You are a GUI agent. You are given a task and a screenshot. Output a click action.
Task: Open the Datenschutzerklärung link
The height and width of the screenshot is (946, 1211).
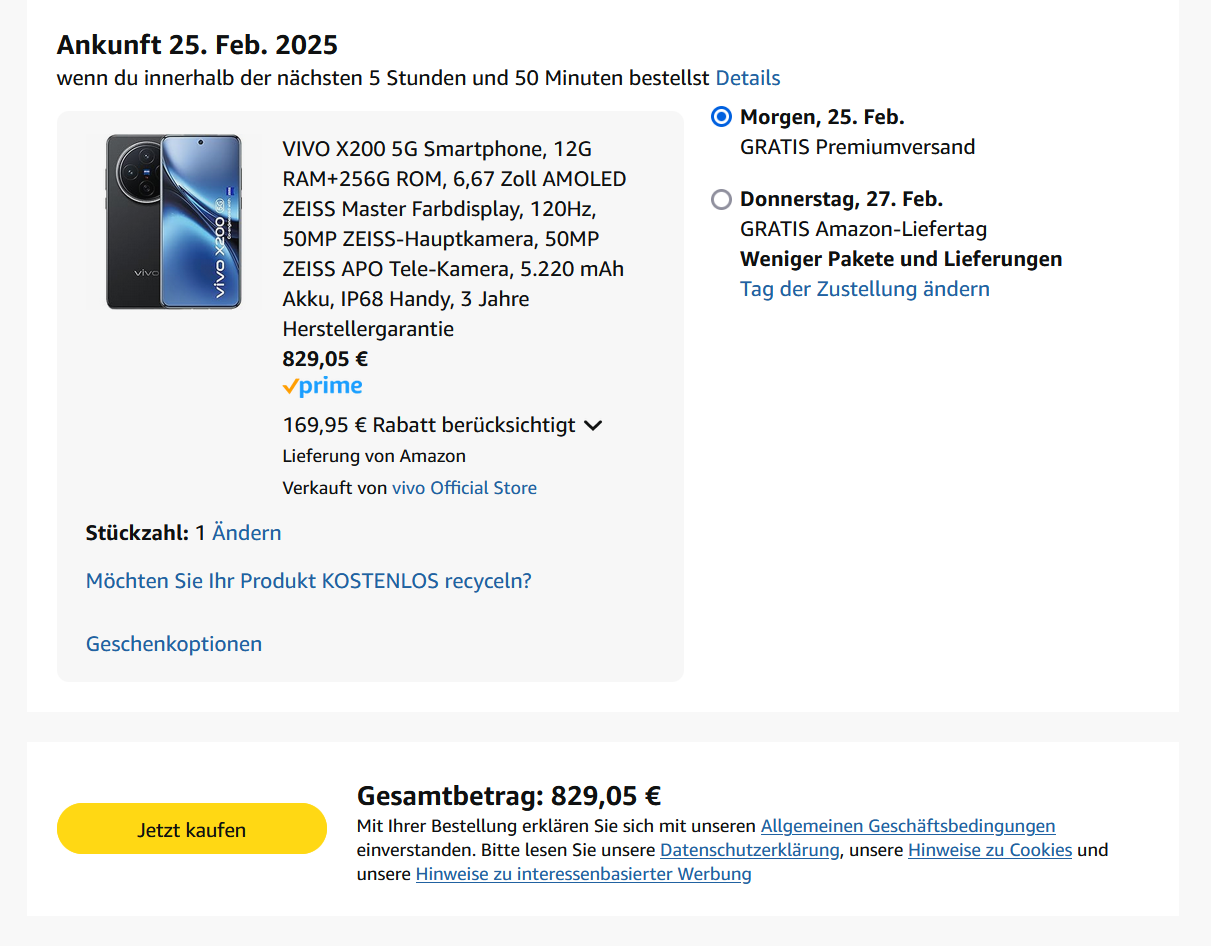(749, 850)
